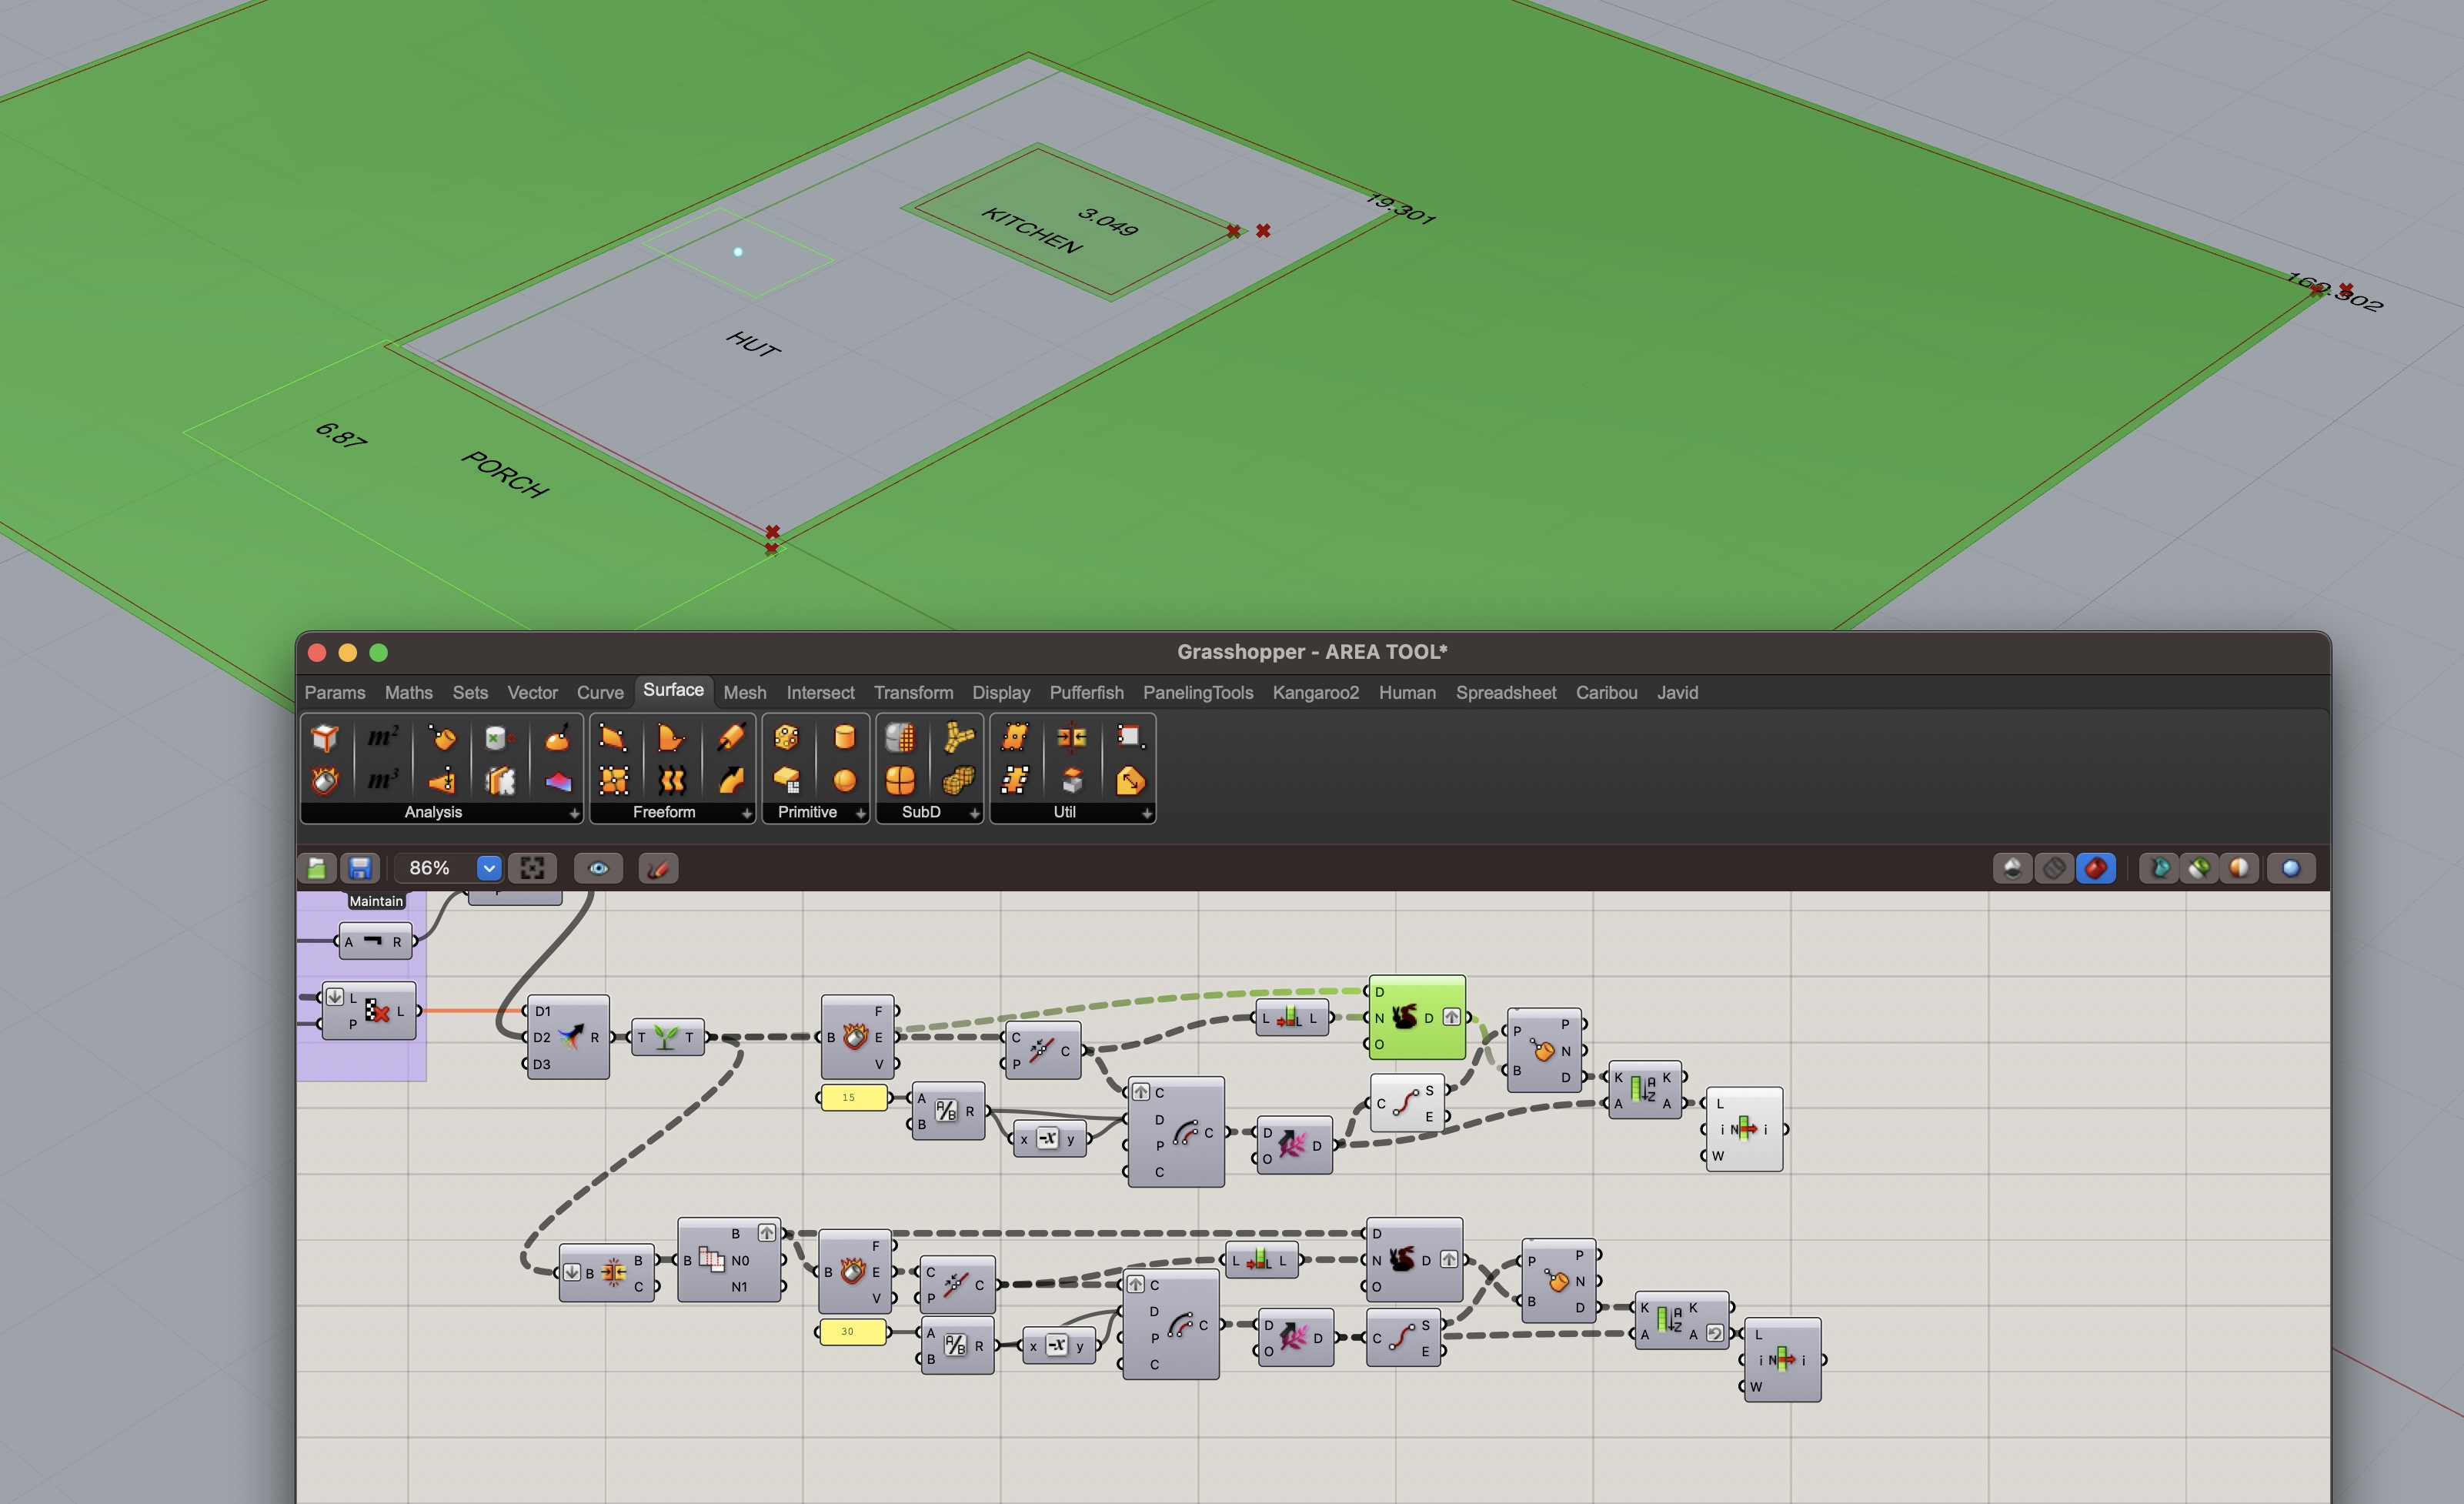Screen dimensions: 2464x1504
Task: Open the Curve tab
Action: click(600, 692)
